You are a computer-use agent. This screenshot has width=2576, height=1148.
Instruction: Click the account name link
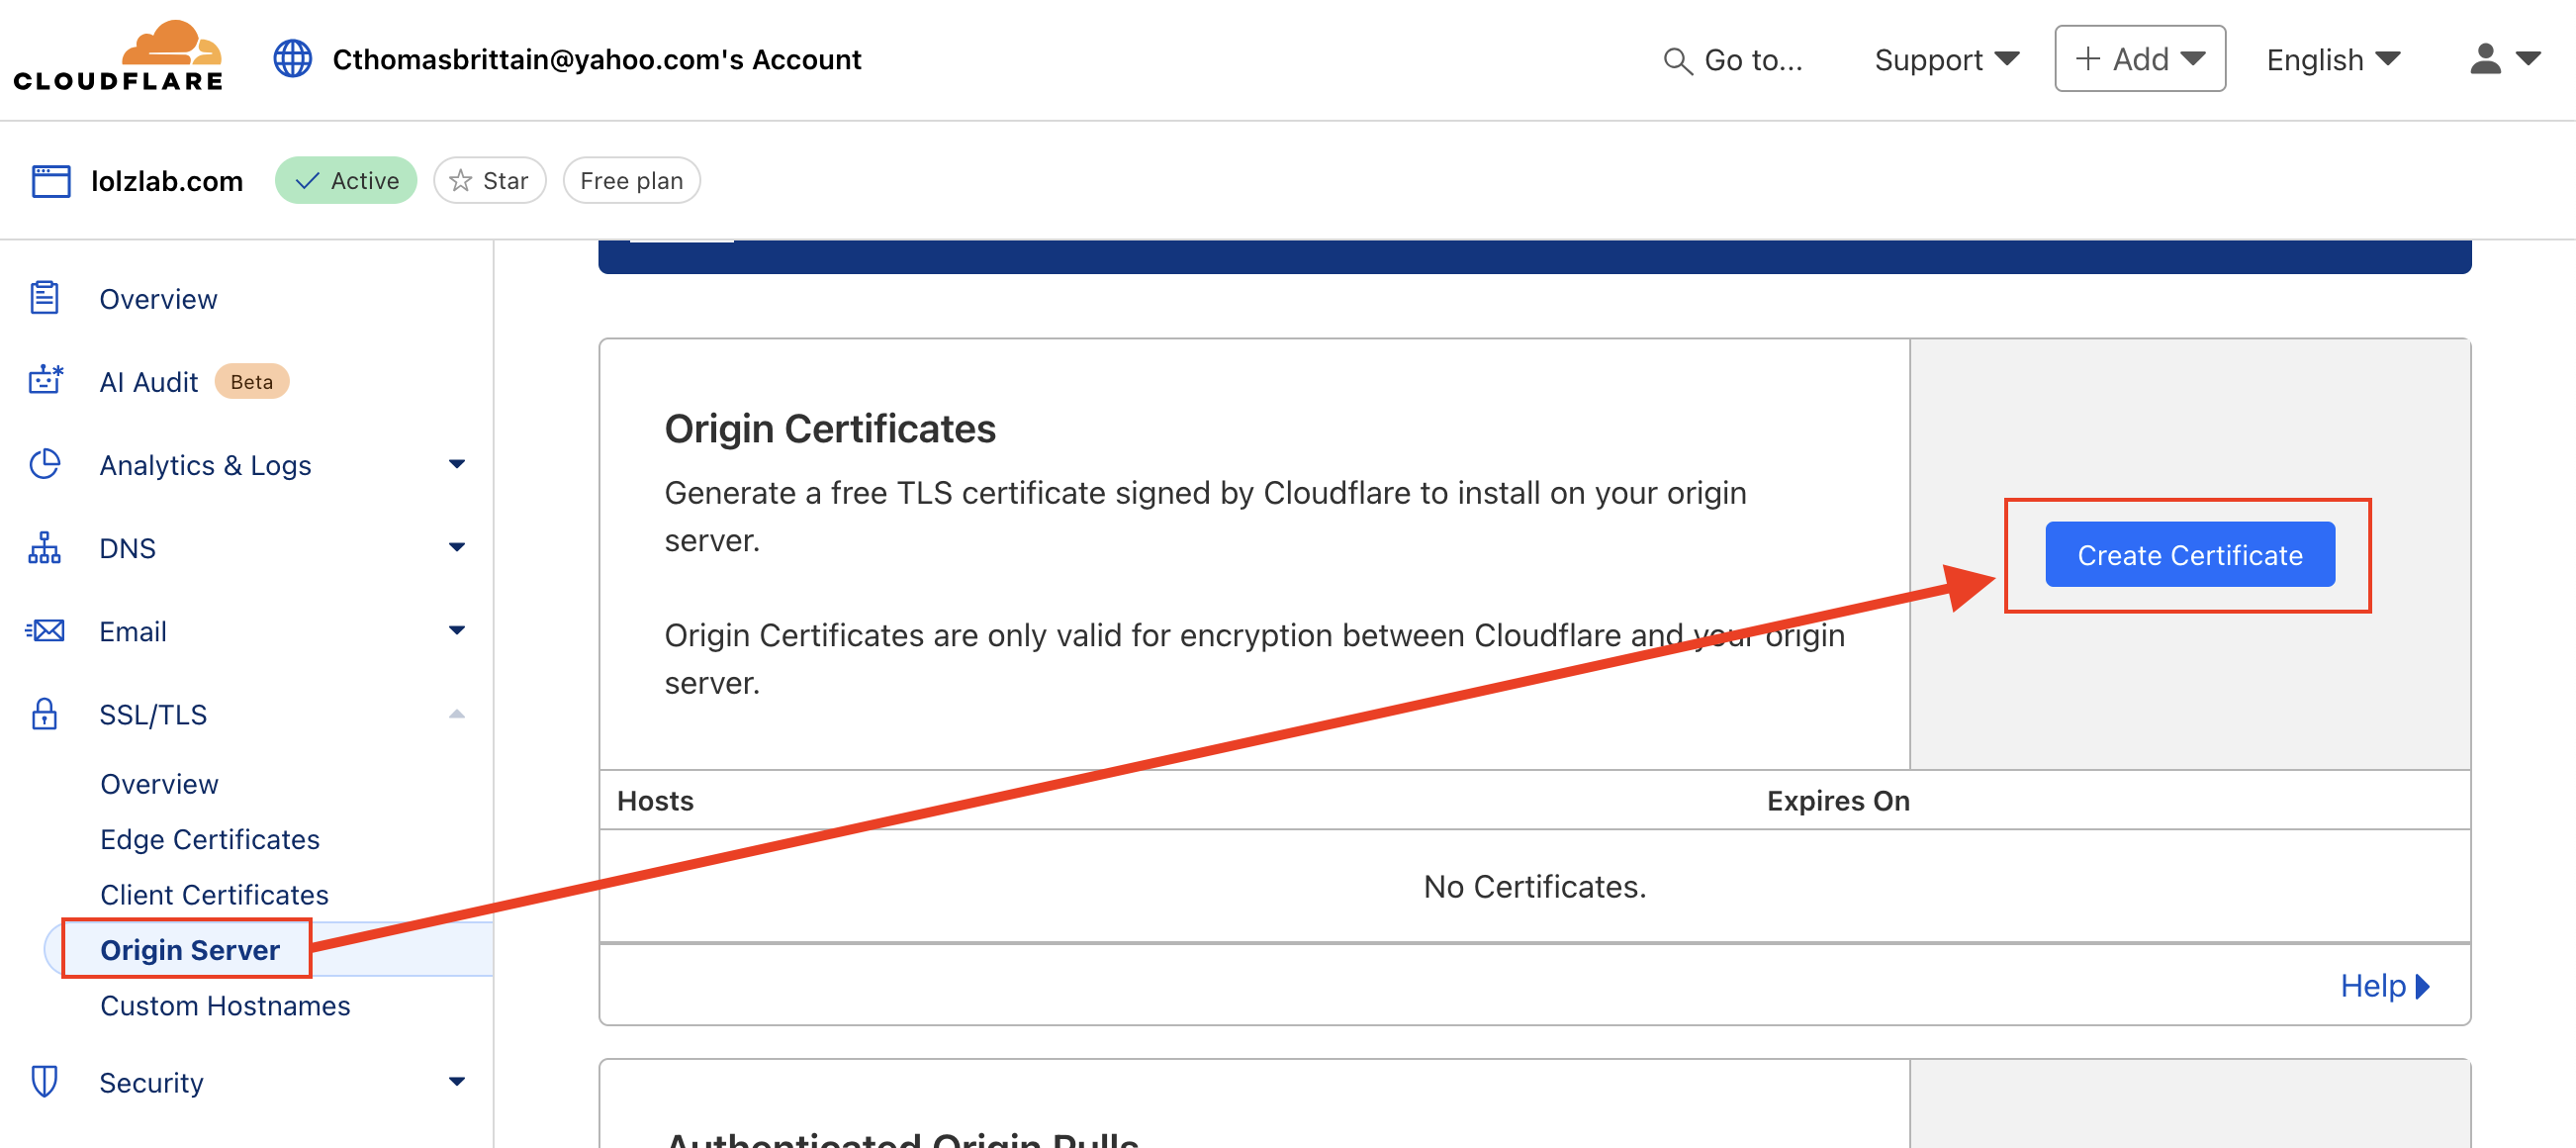597,60
